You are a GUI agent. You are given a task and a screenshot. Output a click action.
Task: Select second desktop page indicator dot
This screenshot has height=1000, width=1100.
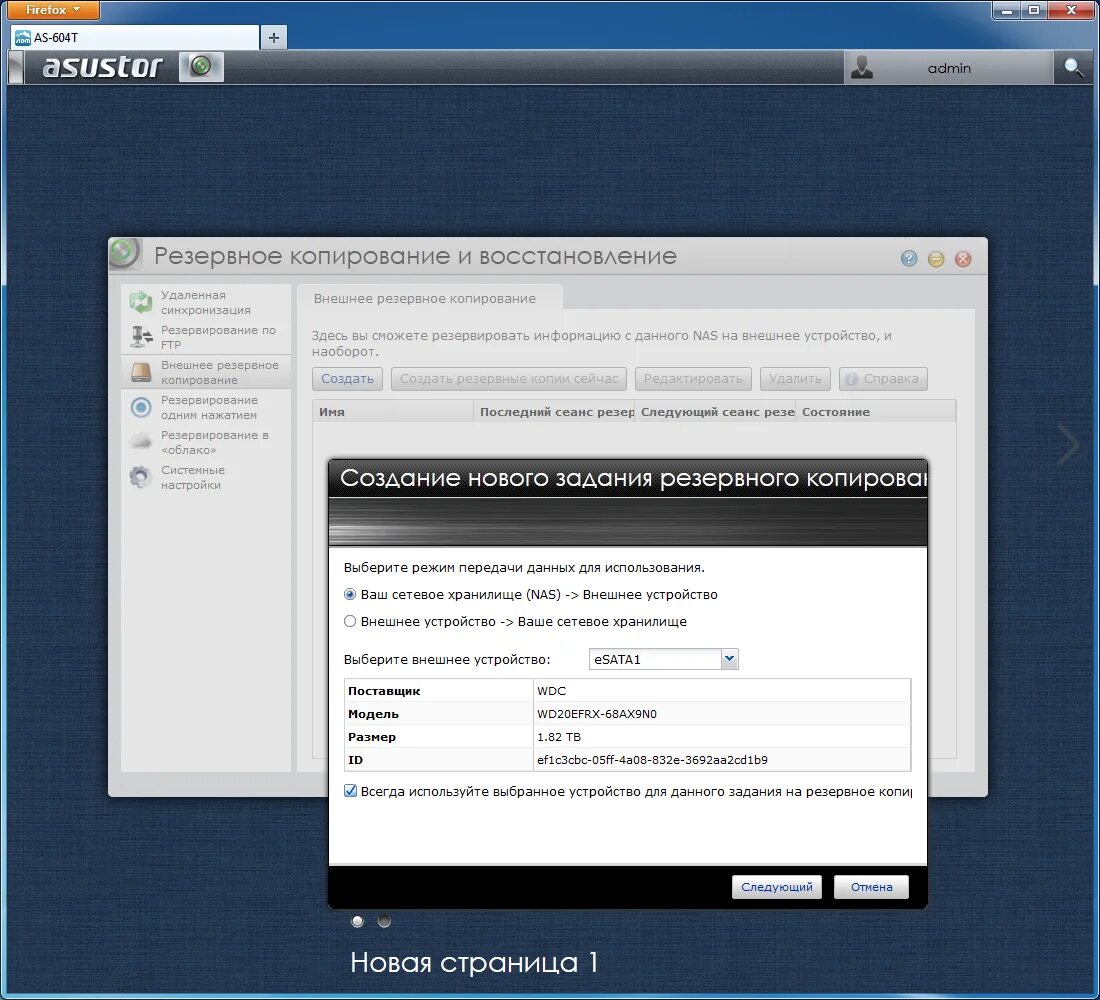click(384, 921)
